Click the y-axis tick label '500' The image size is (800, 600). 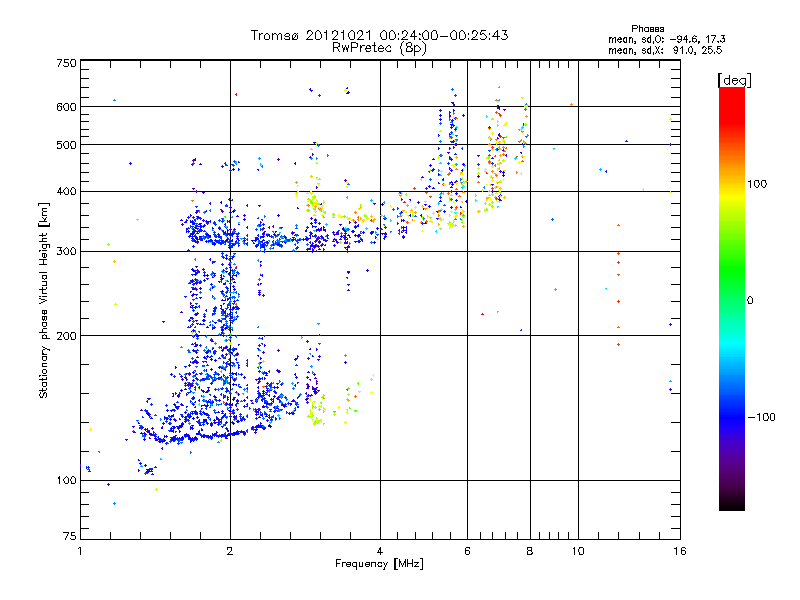67,145
